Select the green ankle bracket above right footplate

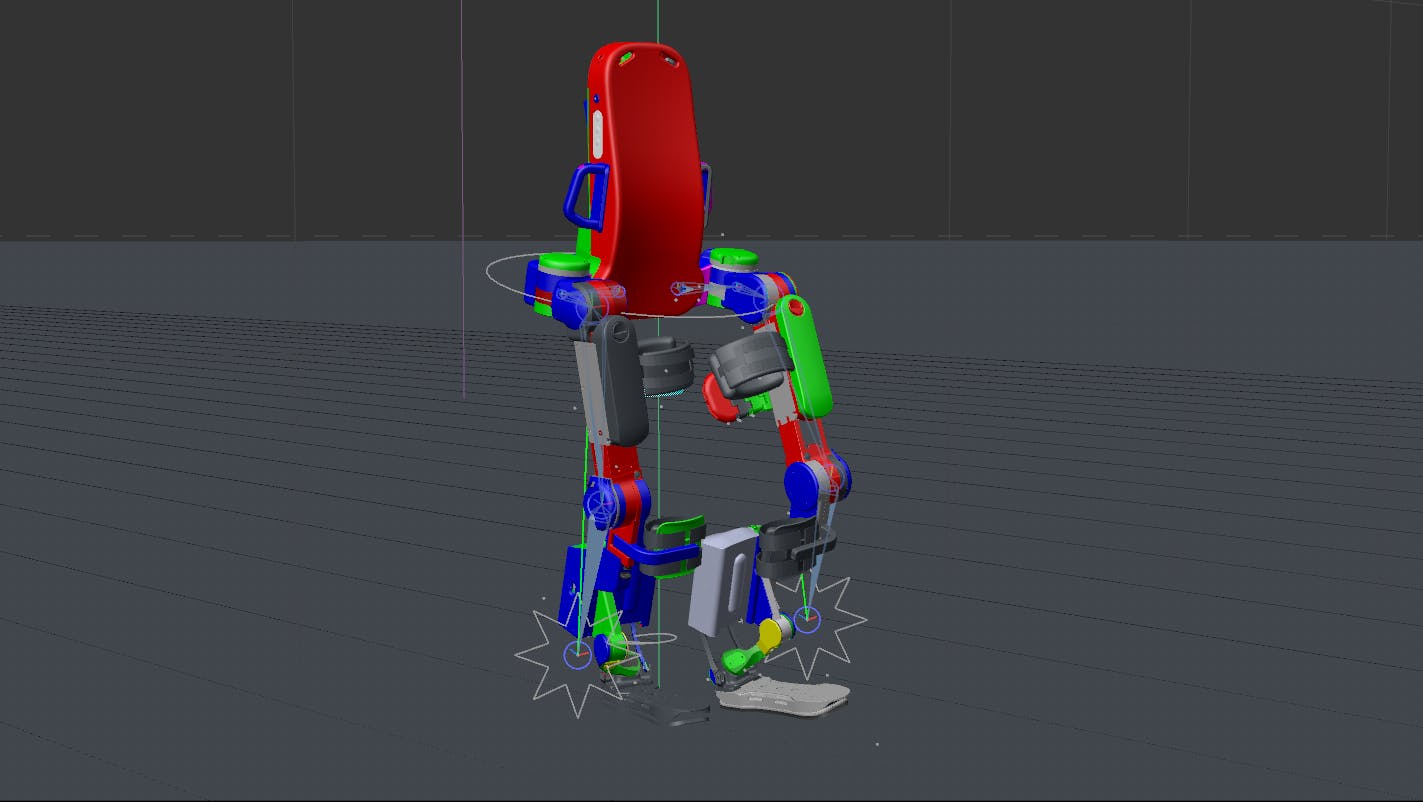point(736,658)
